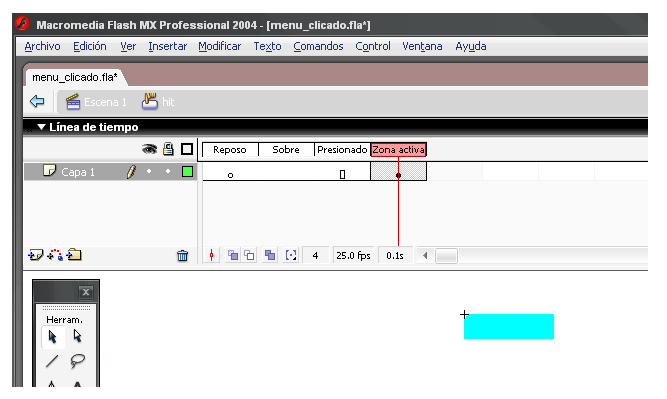Switch to menu_clicado.fla document tab
The image size is (667, 399).
pyautogui.click(x=74, y=77)
